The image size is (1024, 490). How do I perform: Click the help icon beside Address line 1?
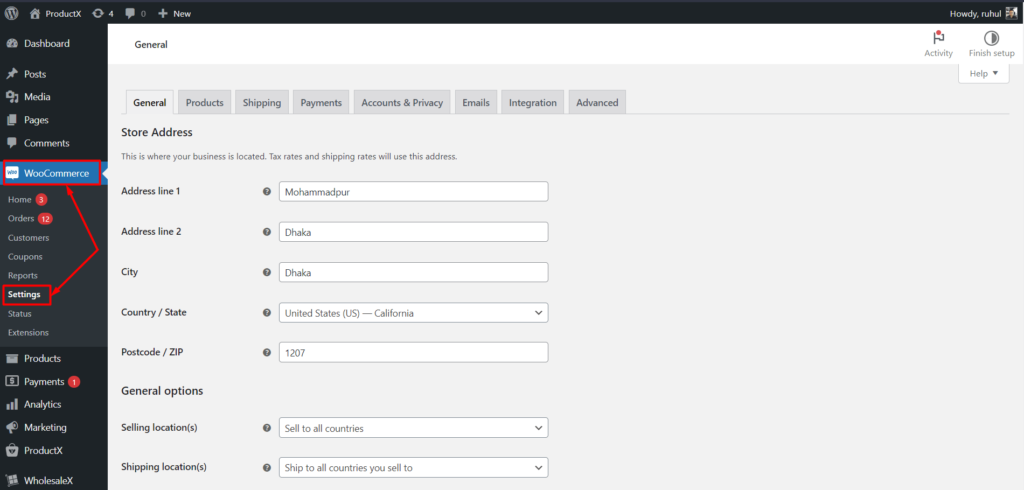[x=266, y=192]
